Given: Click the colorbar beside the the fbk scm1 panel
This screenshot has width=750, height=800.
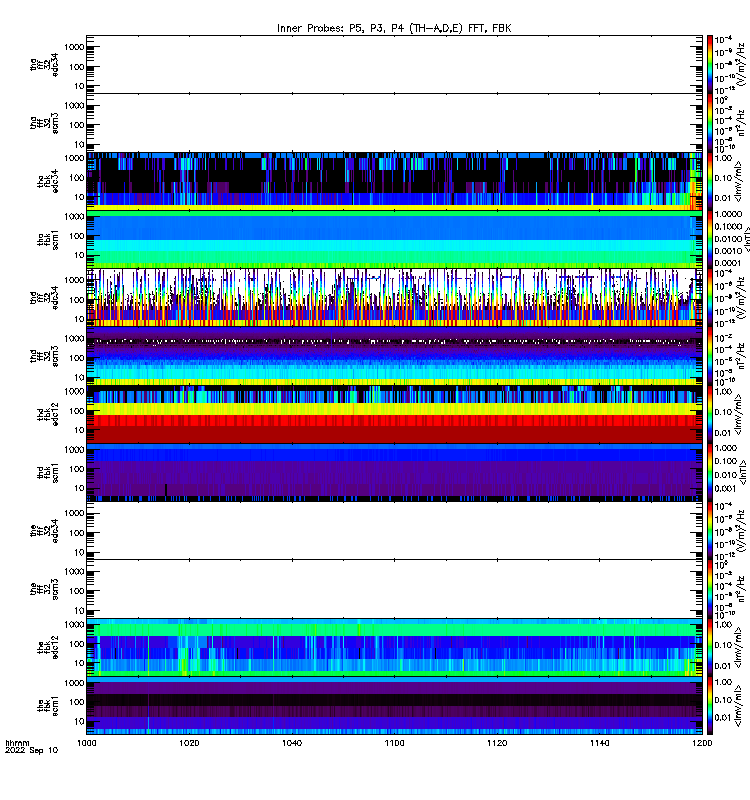Looking at the screenshot, I should click(x=710, y=706).
